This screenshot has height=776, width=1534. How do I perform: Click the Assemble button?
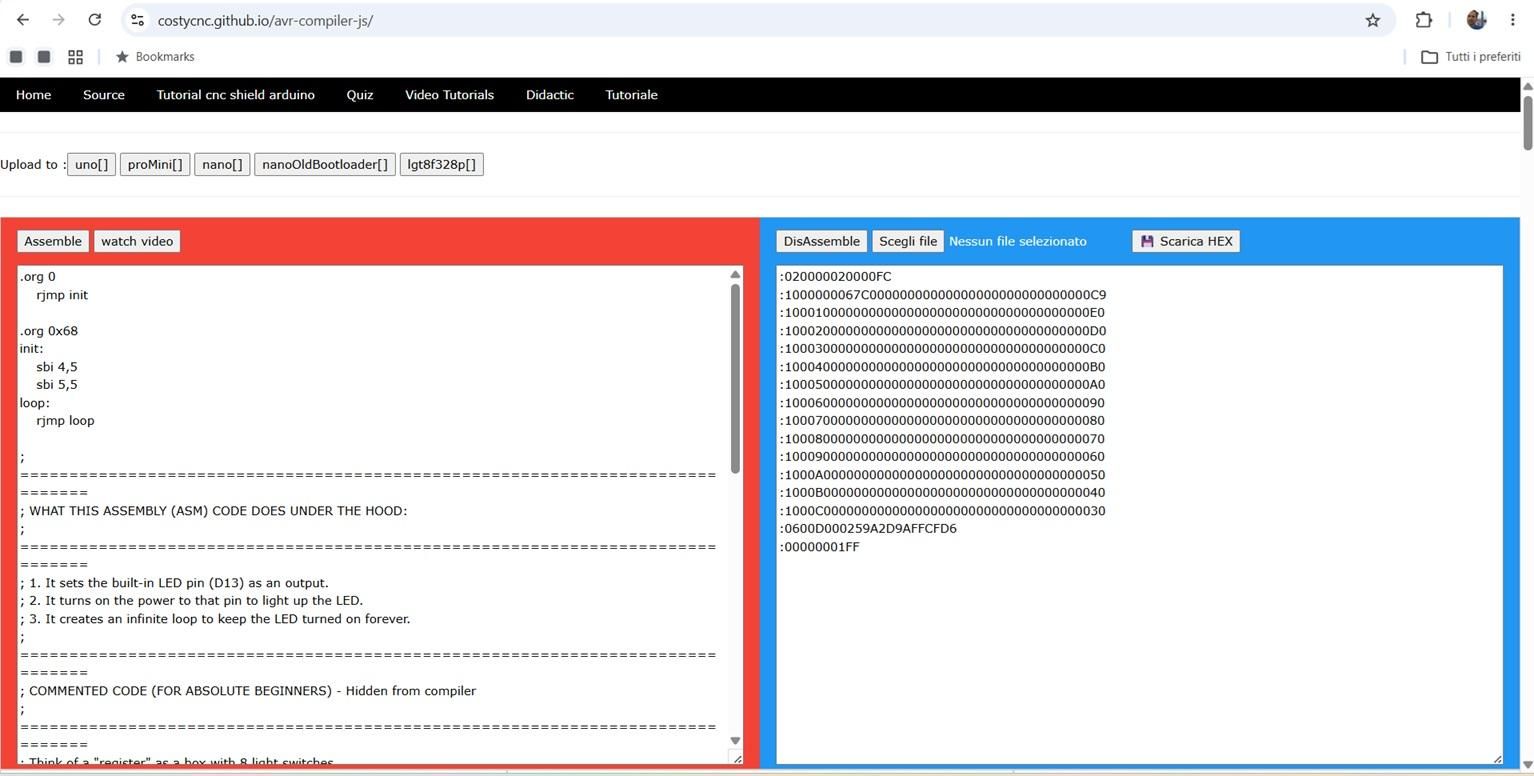click(53, 241)
